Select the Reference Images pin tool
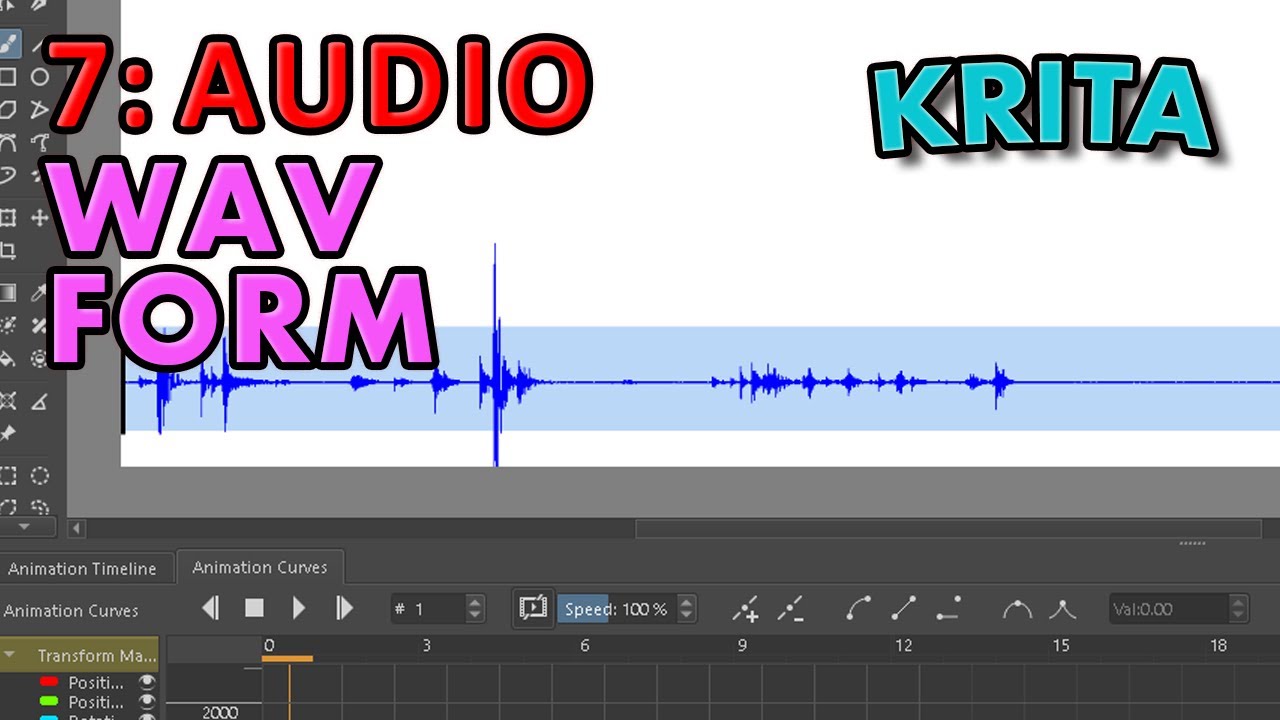This screenshot has height=720, width=1280. coord(8,434)
